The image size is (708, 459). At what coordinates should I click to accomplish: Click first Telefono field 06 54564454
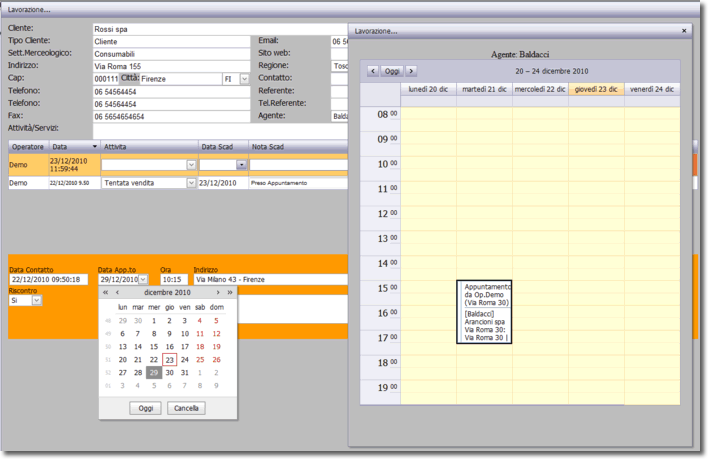coord(172,92)
